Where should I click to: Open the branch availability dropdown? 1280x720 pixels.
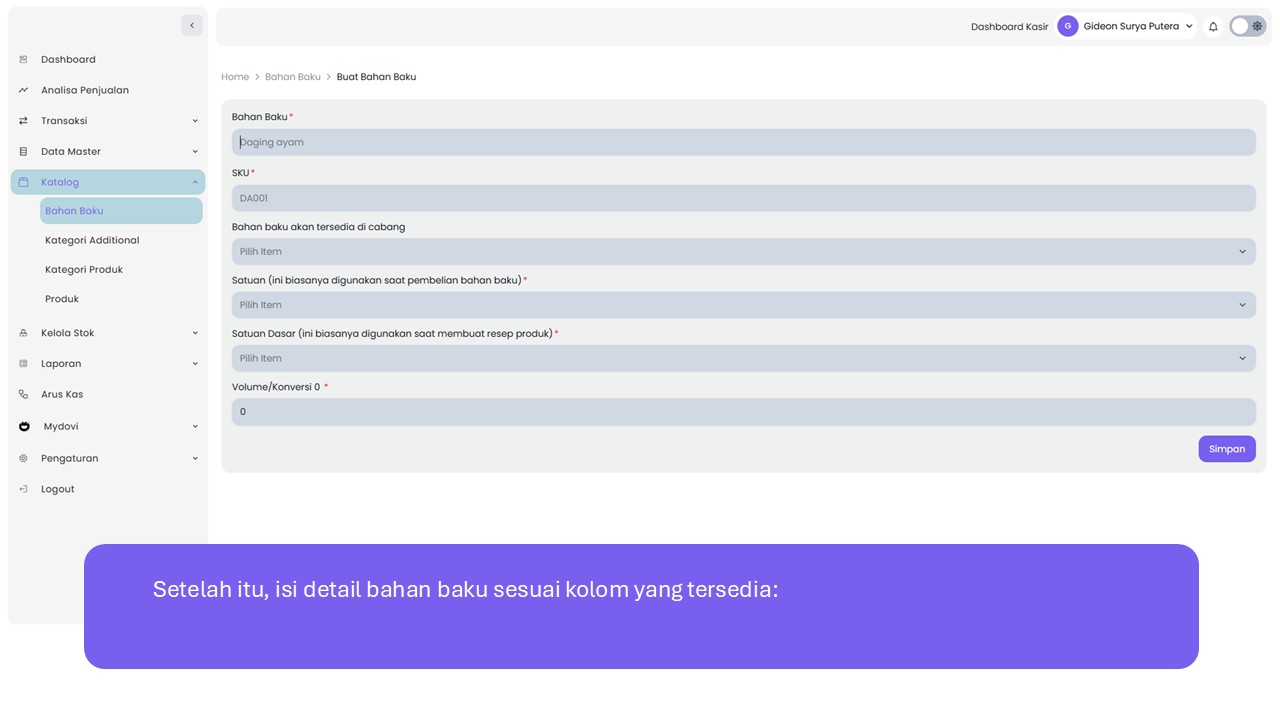click(x=743, y=252)
